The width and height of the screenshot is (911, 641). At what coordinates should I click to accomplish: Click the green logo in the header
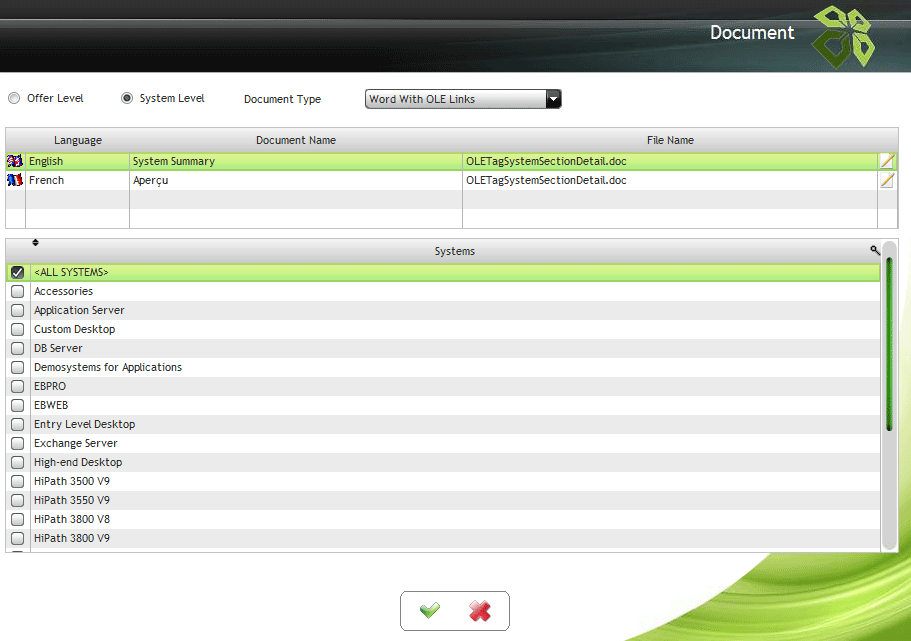coord(842,37)
